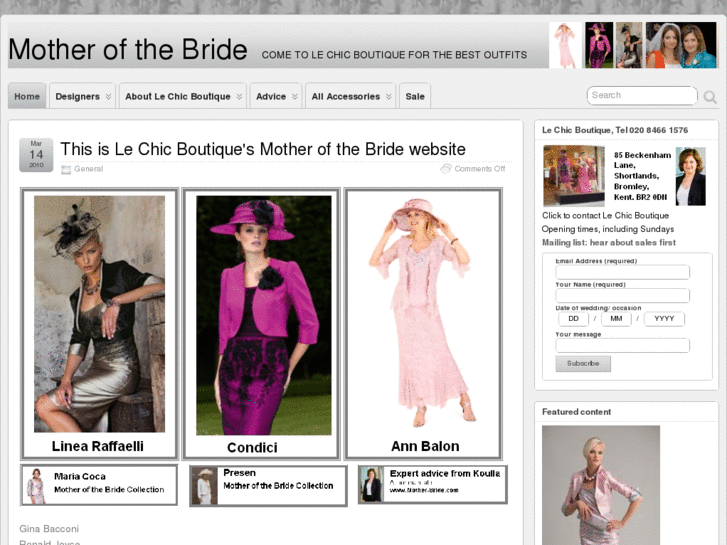Click the Mother of the Bride site title

tap(128, 49)
